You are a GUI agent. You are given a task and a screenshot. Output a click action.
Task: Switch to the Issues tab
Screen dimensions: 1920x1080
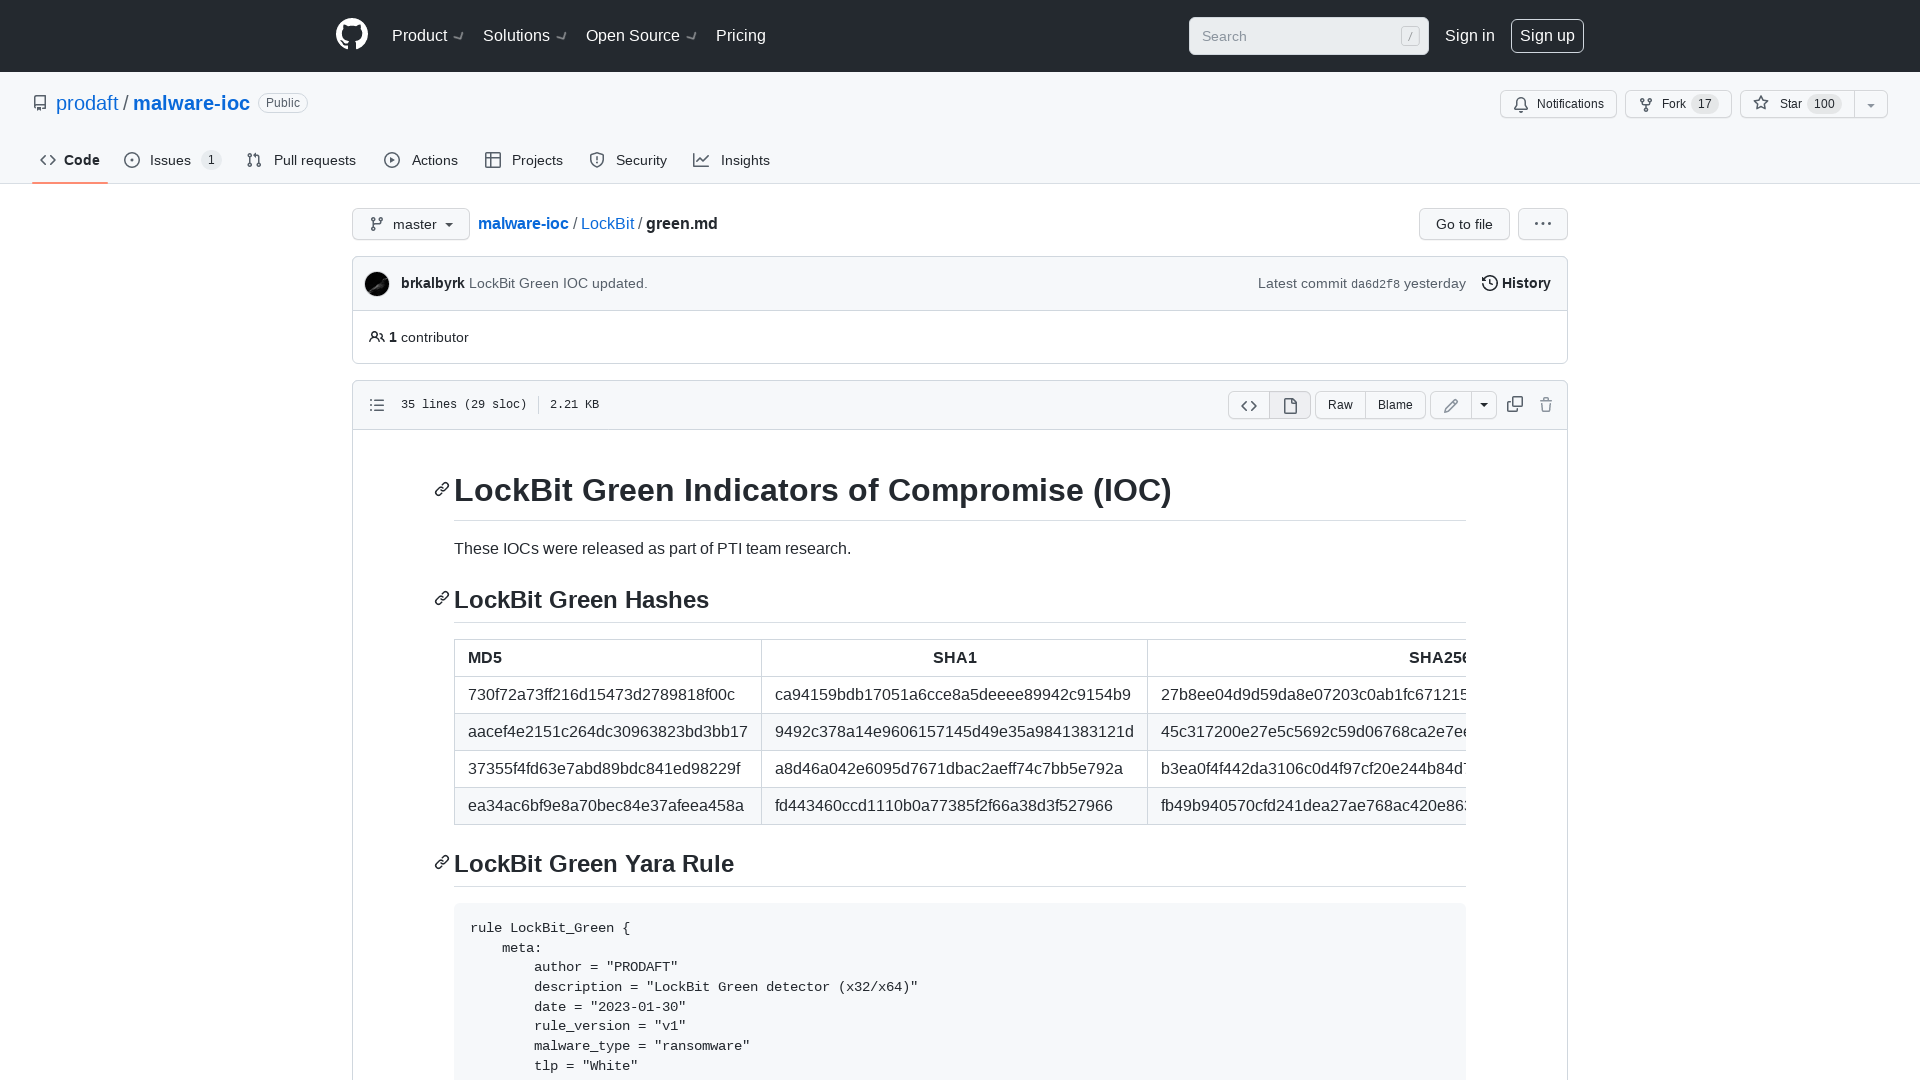tap(172, 160)
